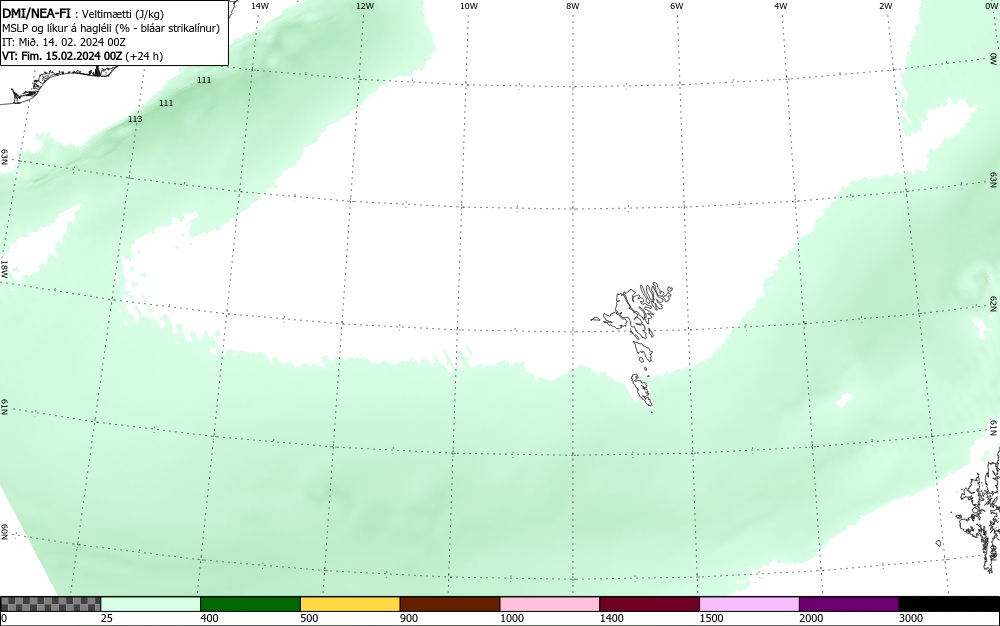This screenshot has width=1000, height=626.
Task: Click the legend value "3000"
Action: point(911,618)
